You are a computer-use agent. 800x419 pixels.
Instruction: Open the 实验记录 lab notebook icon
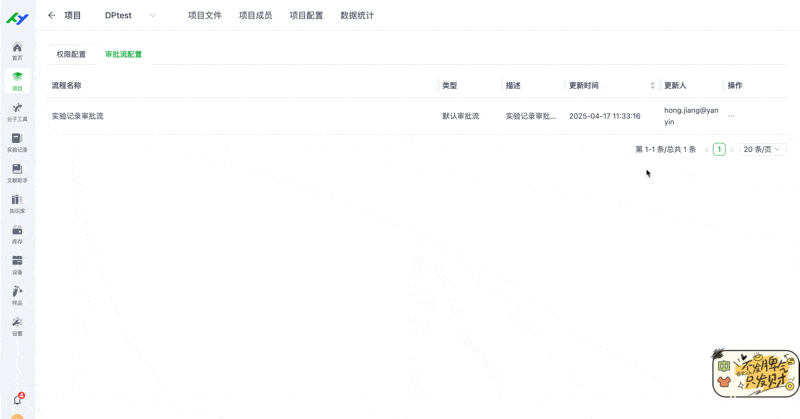(x=17, y=142)
